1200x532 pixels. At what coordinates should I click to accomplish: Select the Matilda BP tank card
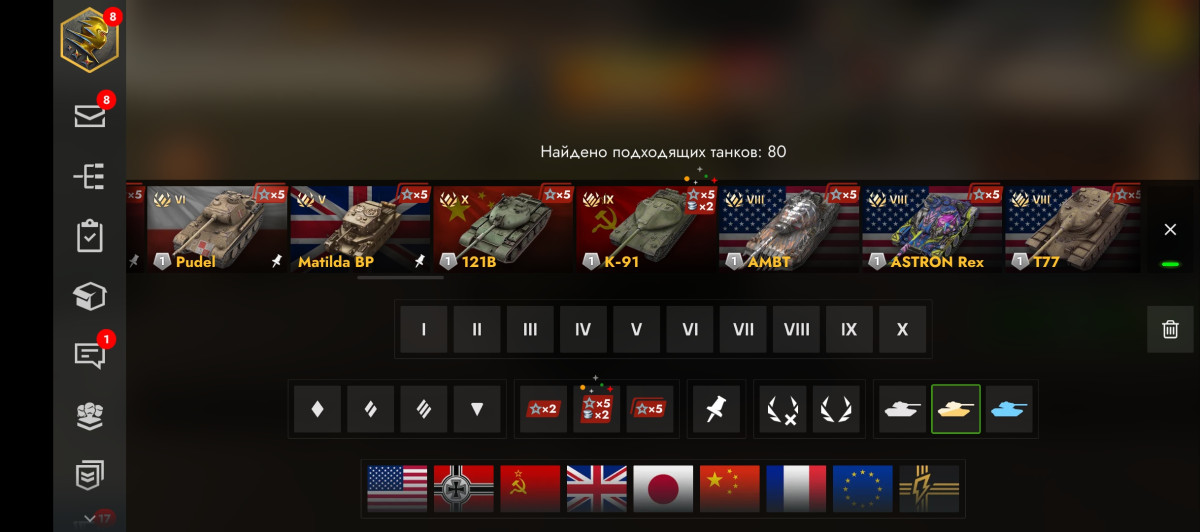coord(360,229)
